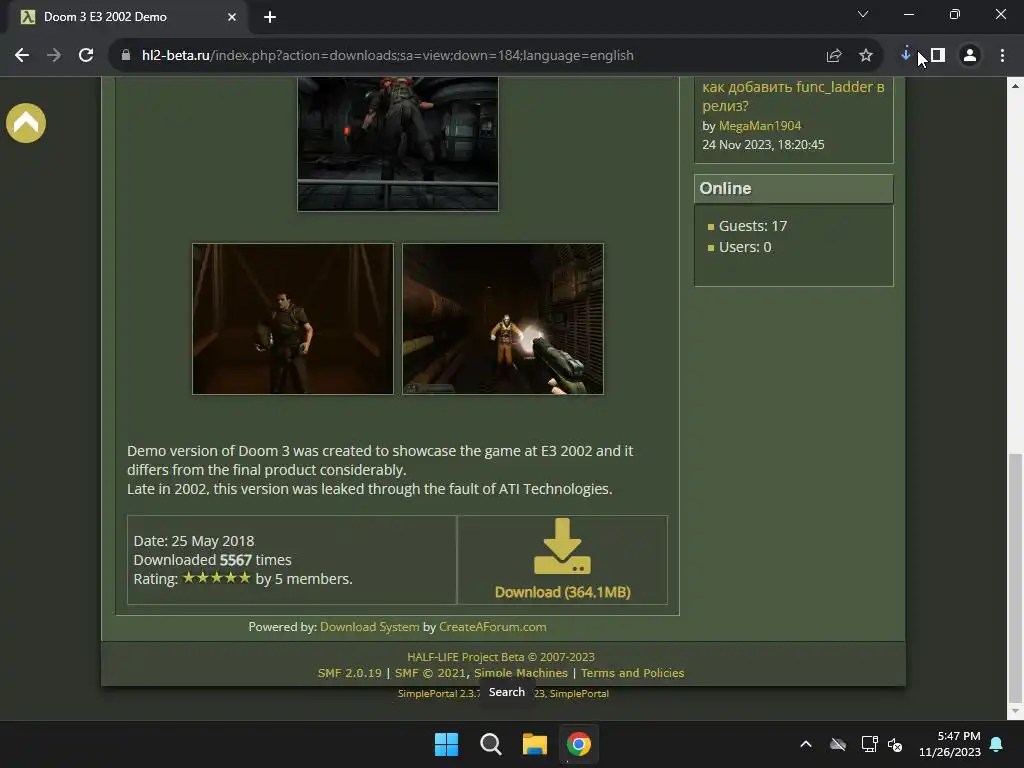Click 'HALF-LIFE Project Beta © 2007-2023' text
1024x768 pixels.
(501, 657)
